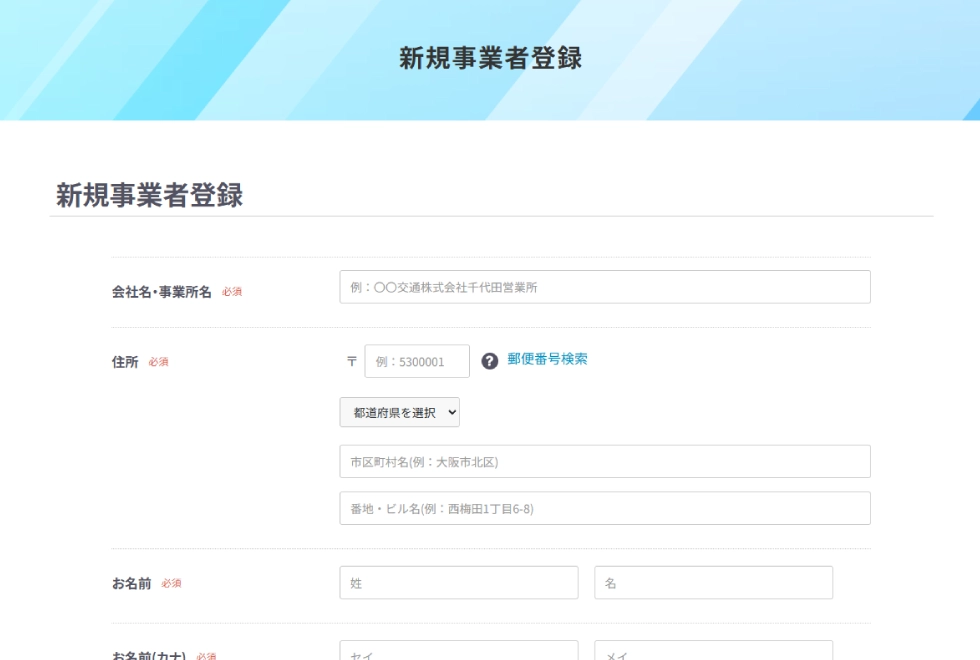Click the question mark help icon
The height and width of the screenshot is (660, 980).
490,361
